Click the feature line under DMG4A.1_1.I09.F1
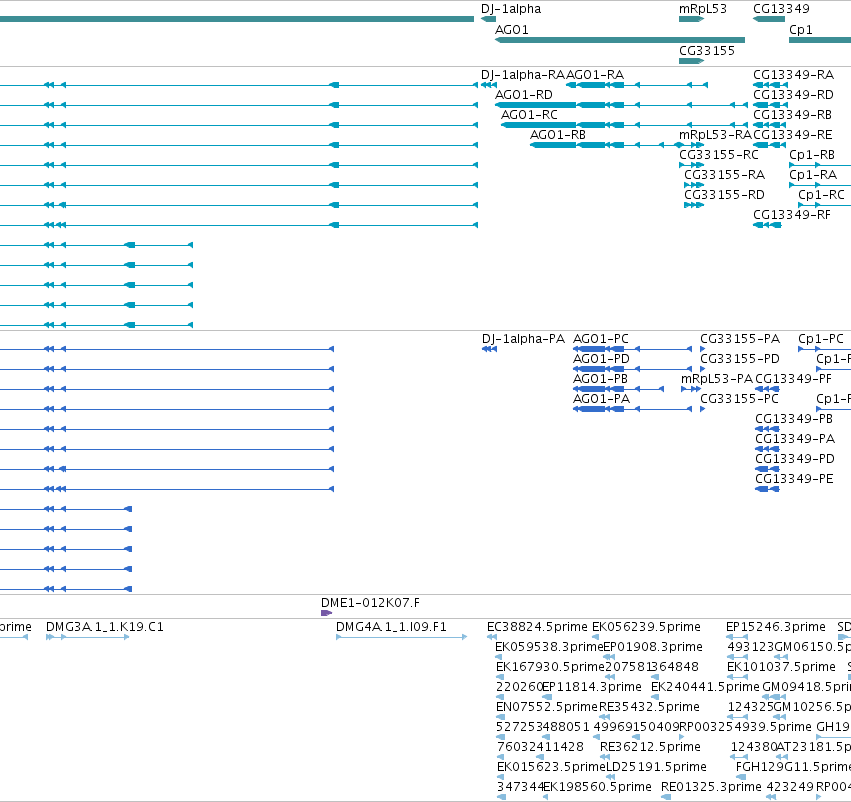Viewport: 851px width, 802px height. [x=402, y=637]
